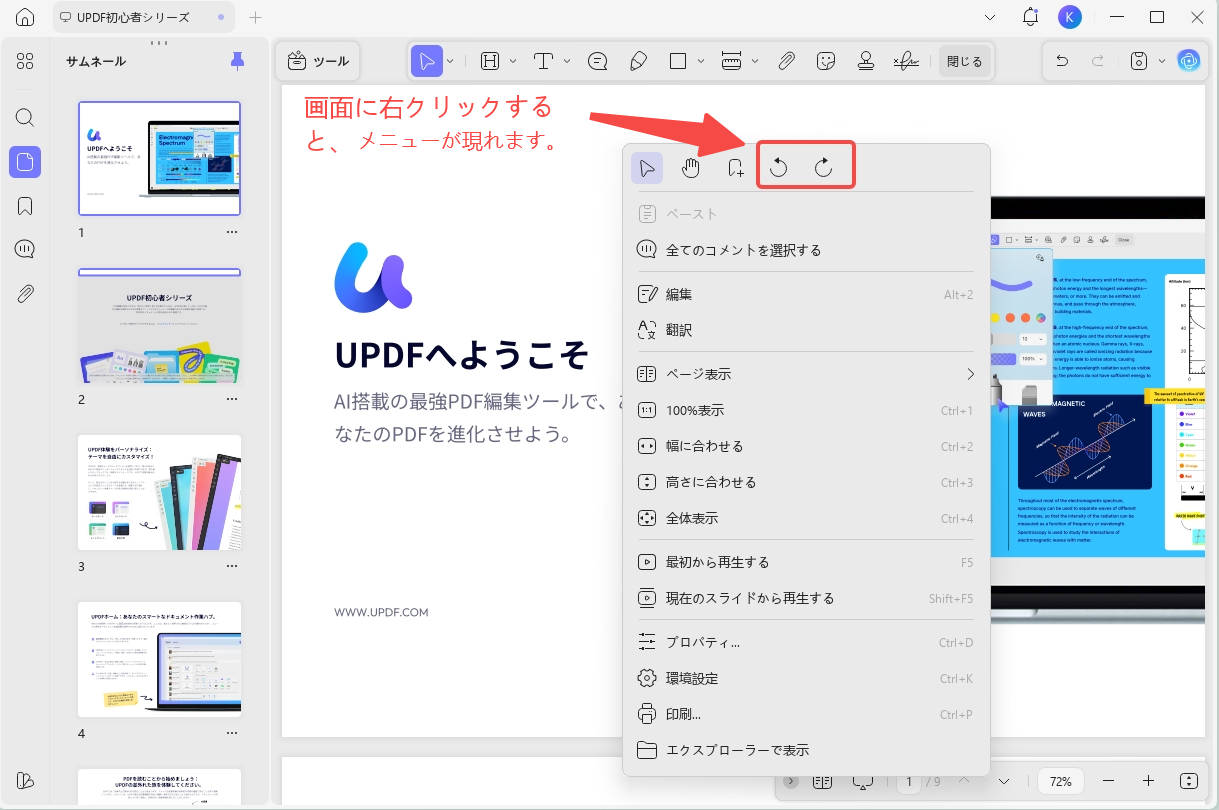
Task: Select the text T tool in toolbar
Action: tap(543, 61)
